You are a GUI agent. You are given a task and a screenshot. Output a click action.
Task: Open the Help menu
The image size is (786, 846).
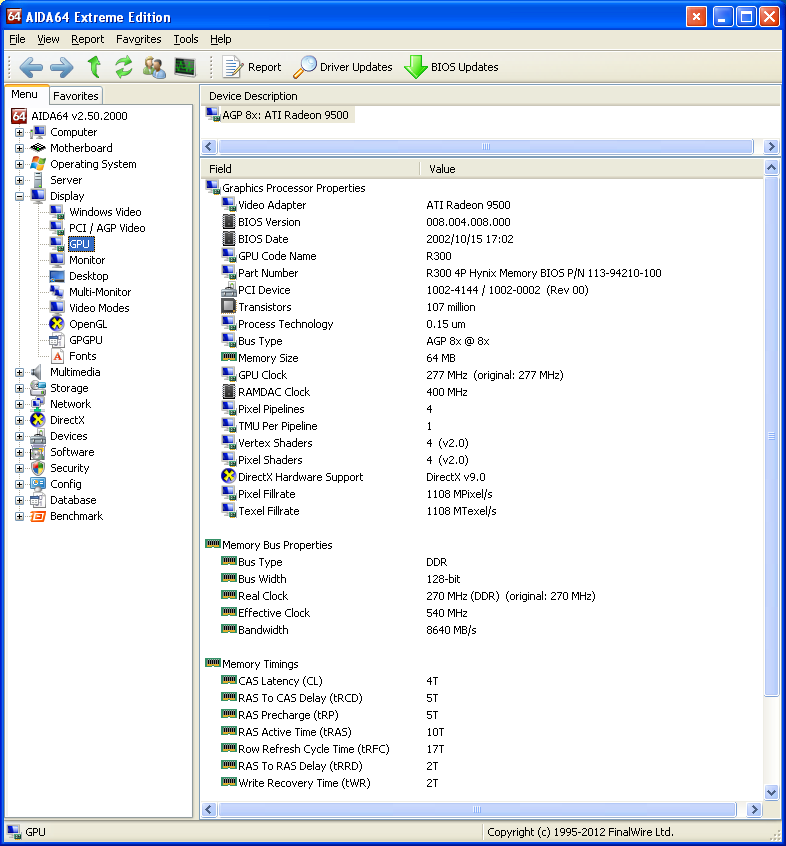click(x=221, y=39)
